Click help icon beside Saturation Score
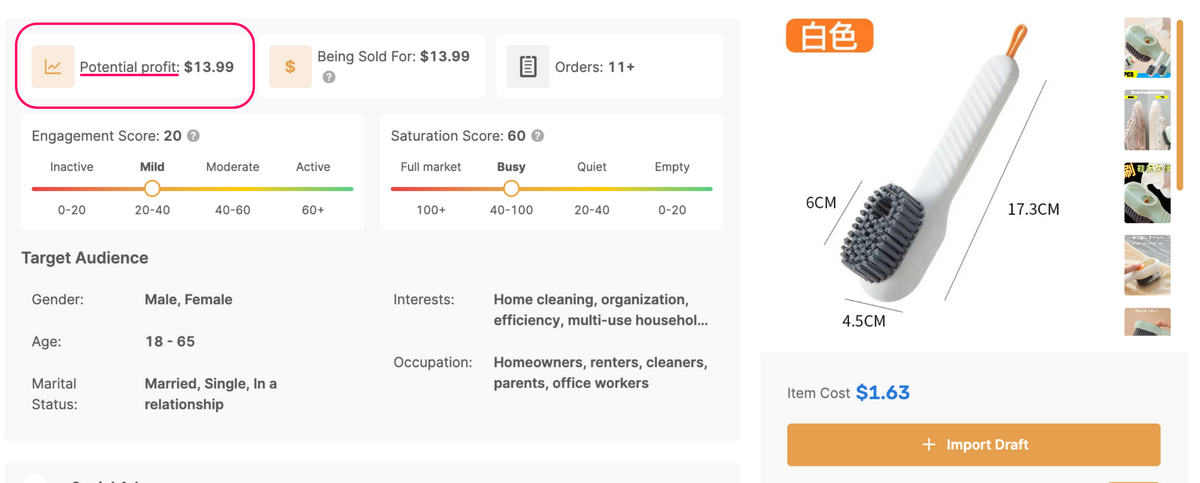The image size is (1200, 483). [x=537, y=136]
